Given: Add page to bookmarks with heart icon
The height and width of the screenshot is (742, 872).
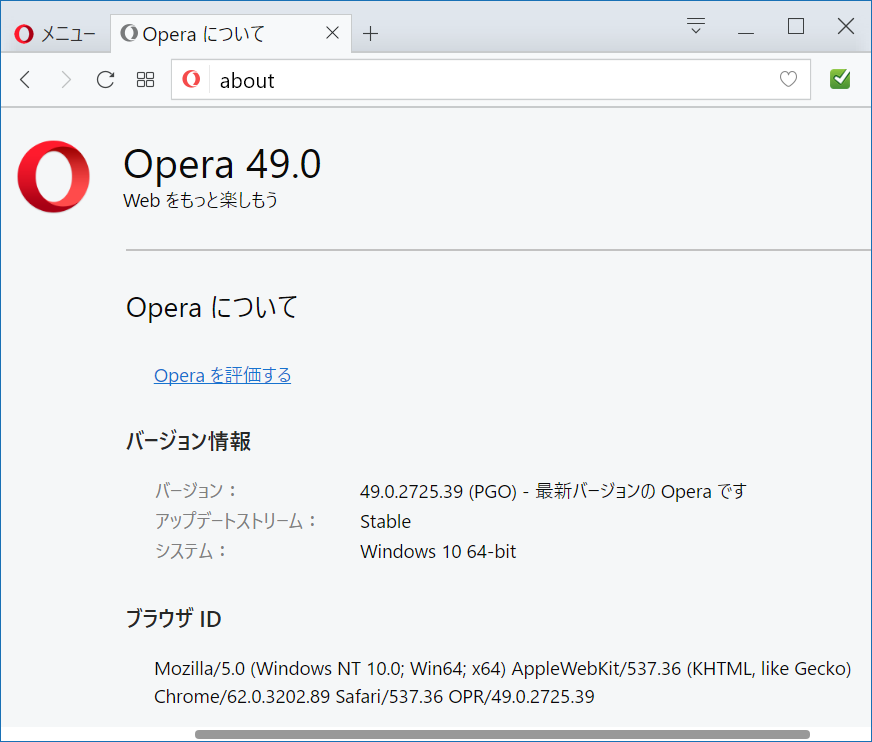Looking at the screenshot, I should (x=788, y=79).
